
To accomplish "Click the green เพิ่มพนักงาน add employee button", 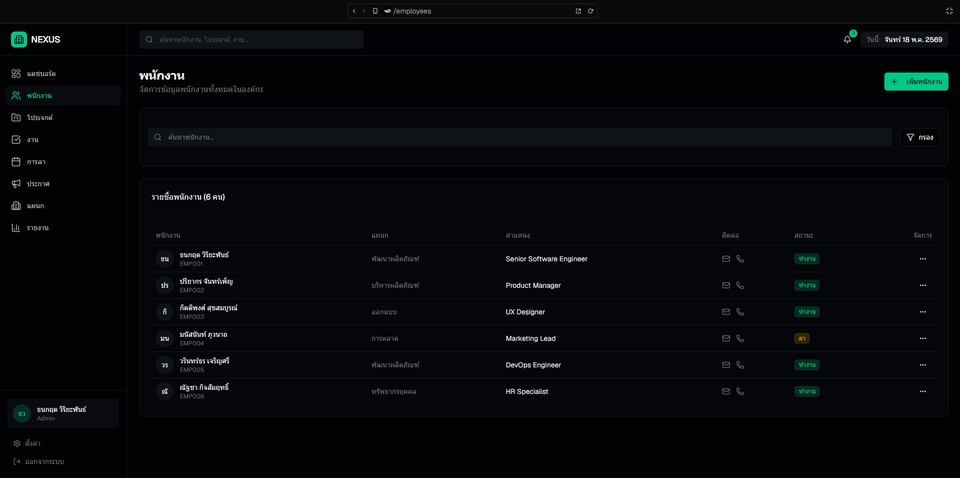I will [916, 81].
